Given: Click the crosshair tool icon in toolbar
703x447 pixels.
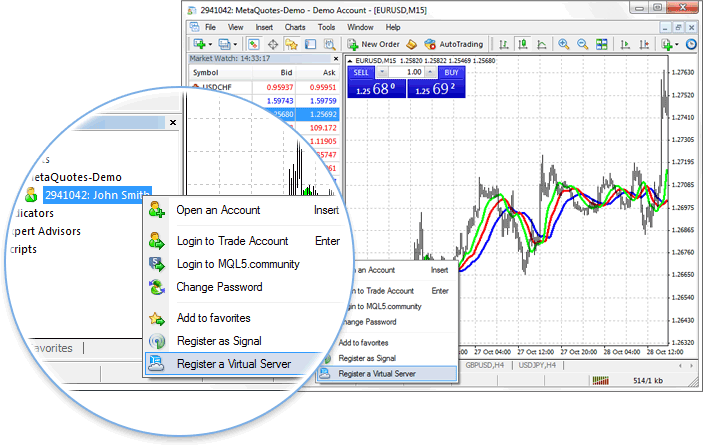Looking at the screenshot, I should (x=272, y=44).
